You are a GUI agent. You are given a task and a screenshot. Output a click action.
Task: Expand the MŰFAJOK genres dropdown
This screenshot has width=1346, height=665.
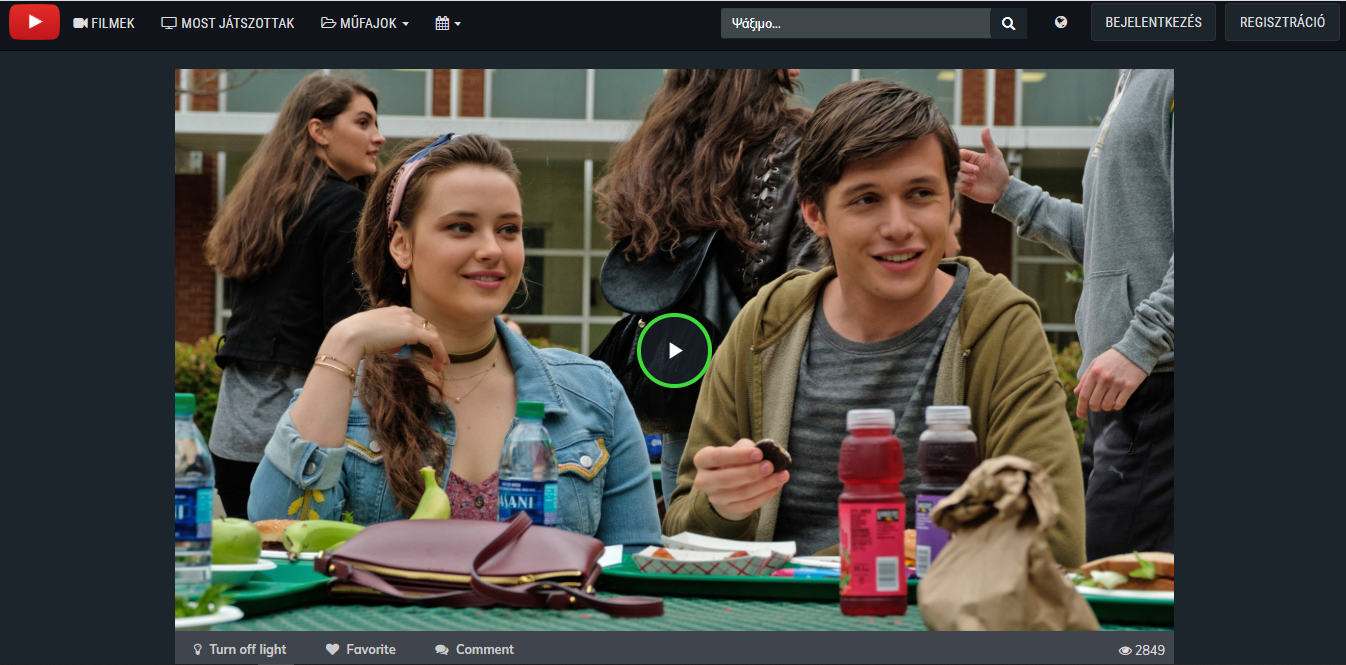[x=365, y=23]
